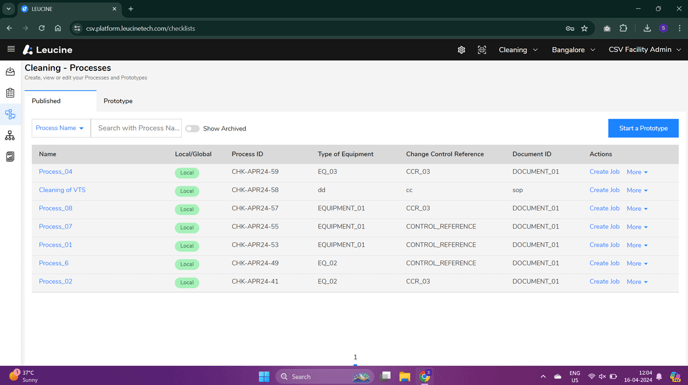Open Process_08 link
The height and width of the screenshot is (385, 688).
(55, 209)
